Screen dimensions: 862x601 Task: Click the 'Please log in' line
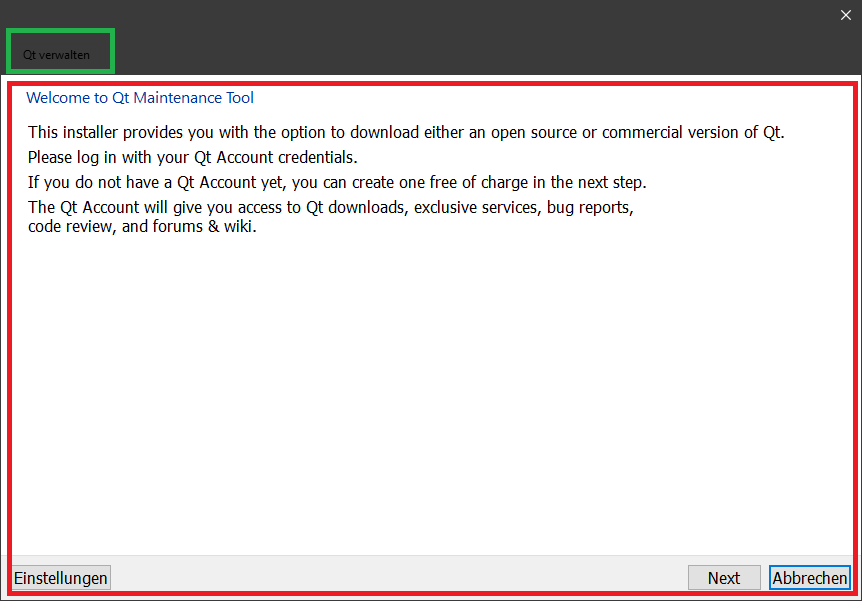[193, 158]
